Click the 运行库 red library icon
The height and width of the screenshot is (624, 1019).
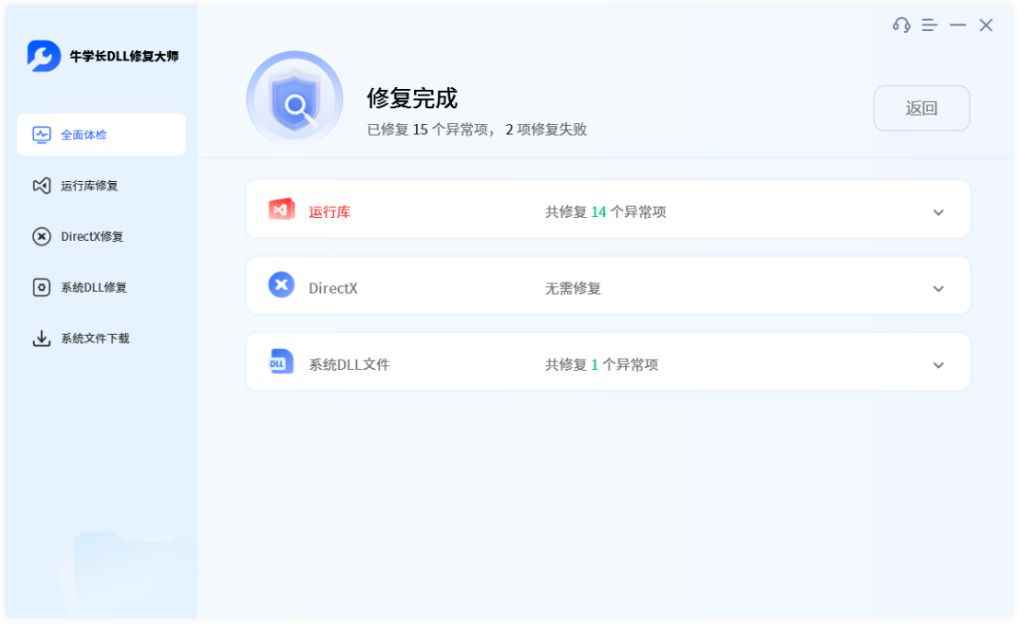coord(281,210)
